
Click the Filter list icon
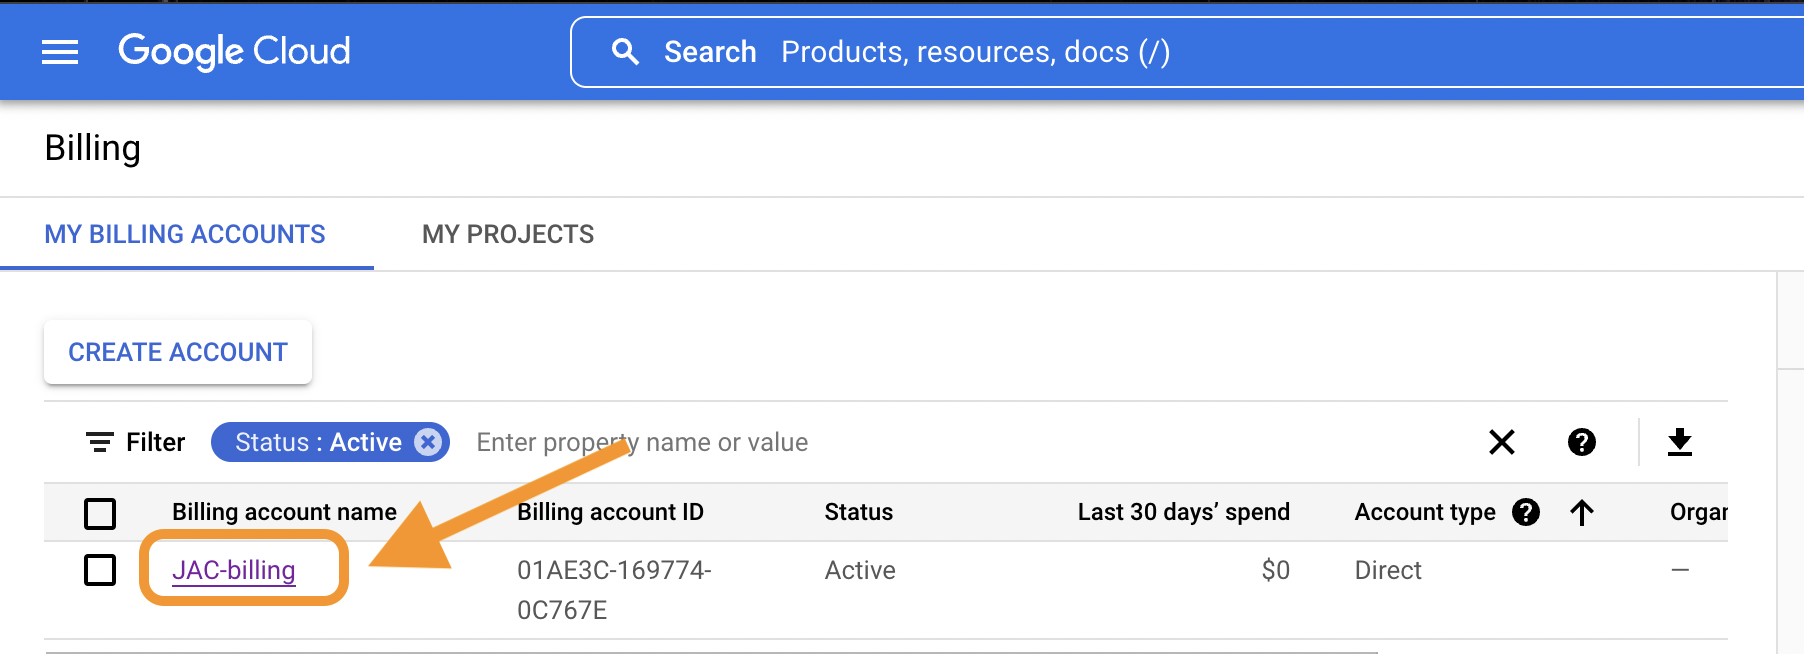tap(99, 442)
